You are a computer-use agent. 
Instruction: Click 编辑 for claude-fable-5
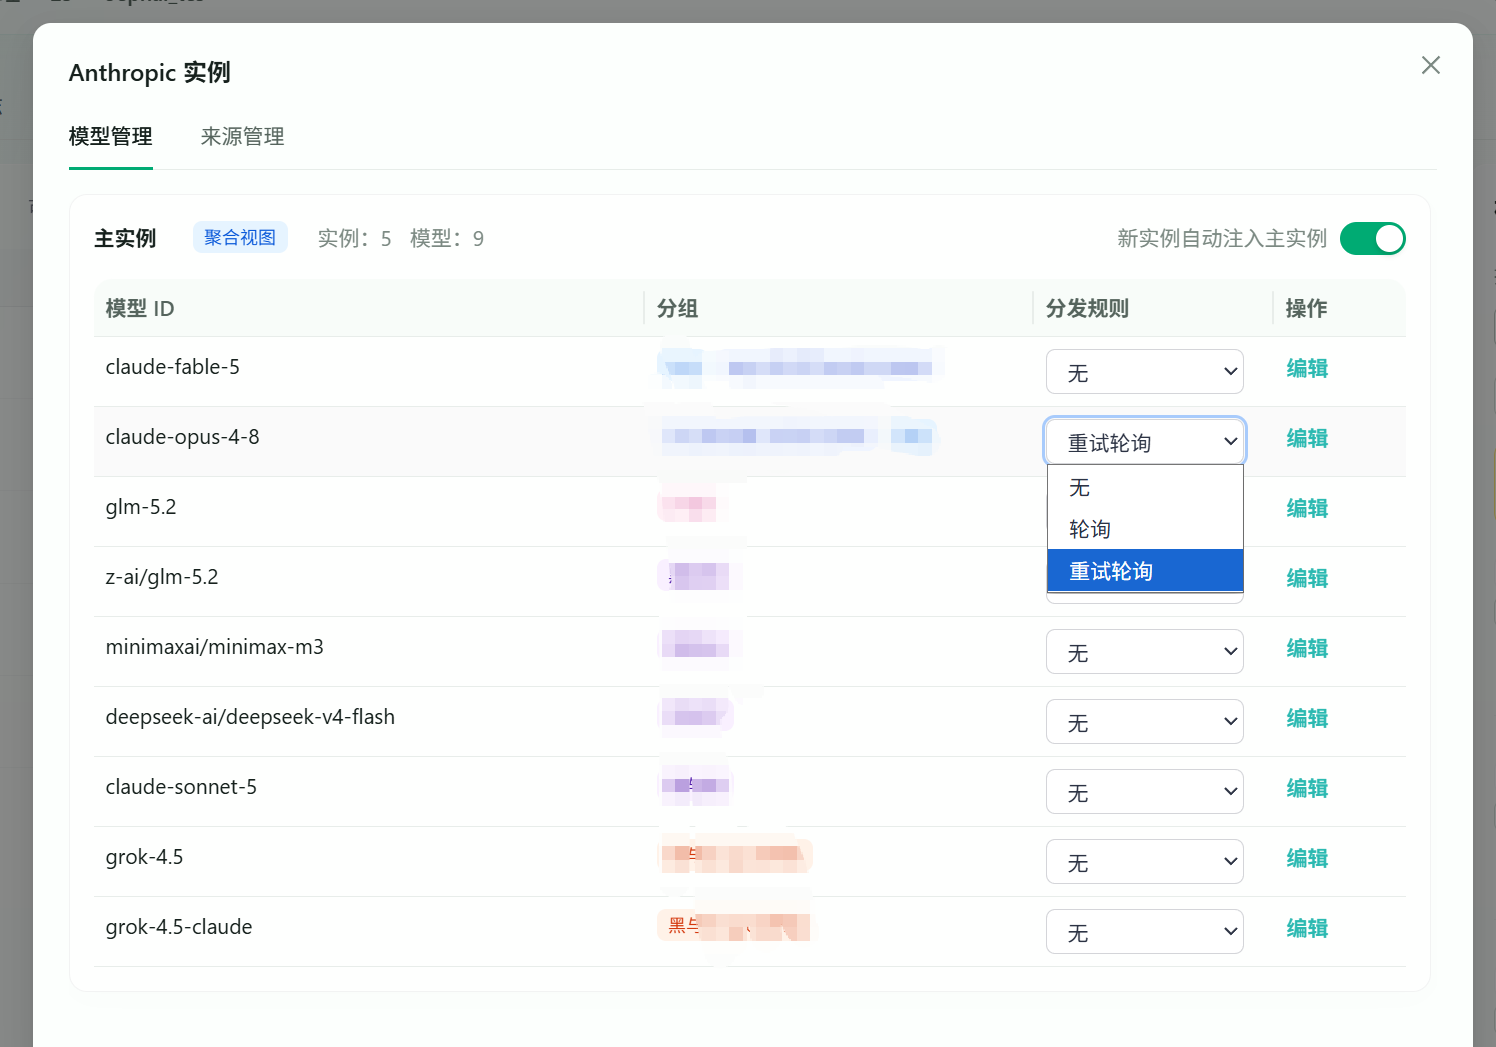(x=1307, y=368)
